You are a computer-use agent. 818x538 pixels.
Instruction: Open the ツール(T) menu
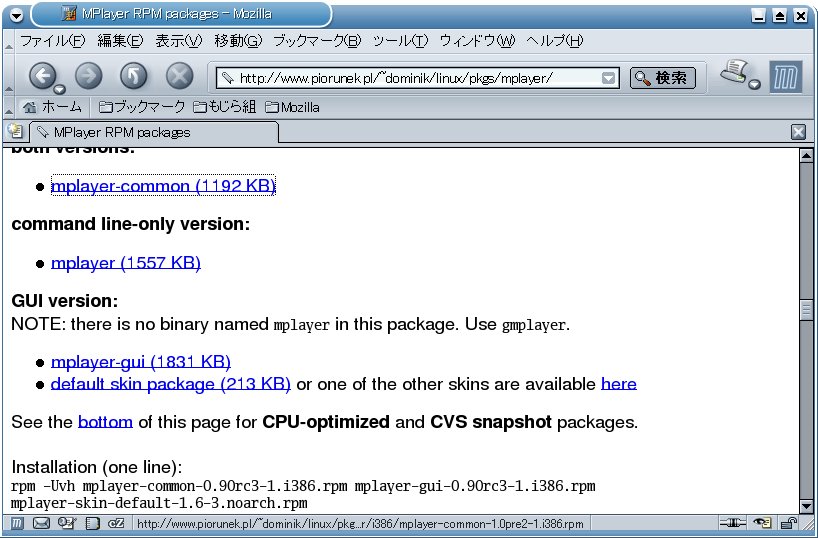400,41
